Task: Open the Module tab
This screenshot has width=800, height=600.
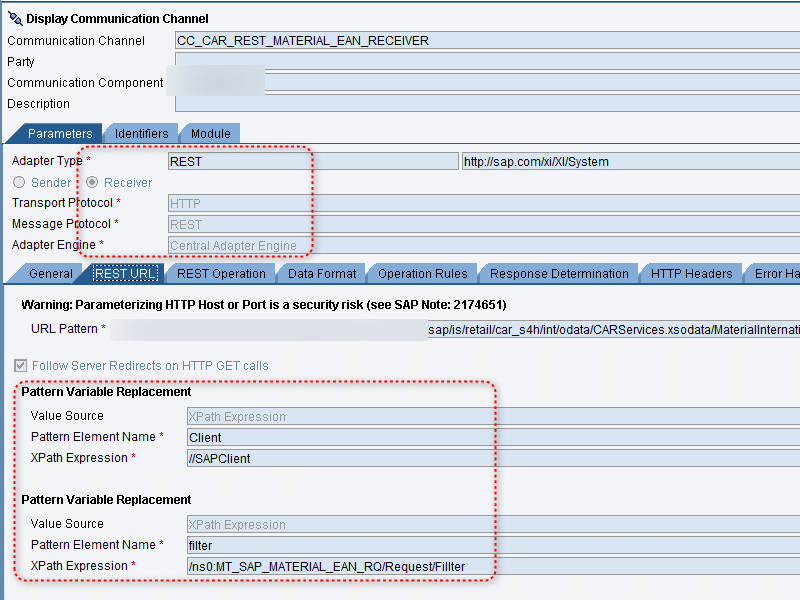Action: tap(210, 134)
